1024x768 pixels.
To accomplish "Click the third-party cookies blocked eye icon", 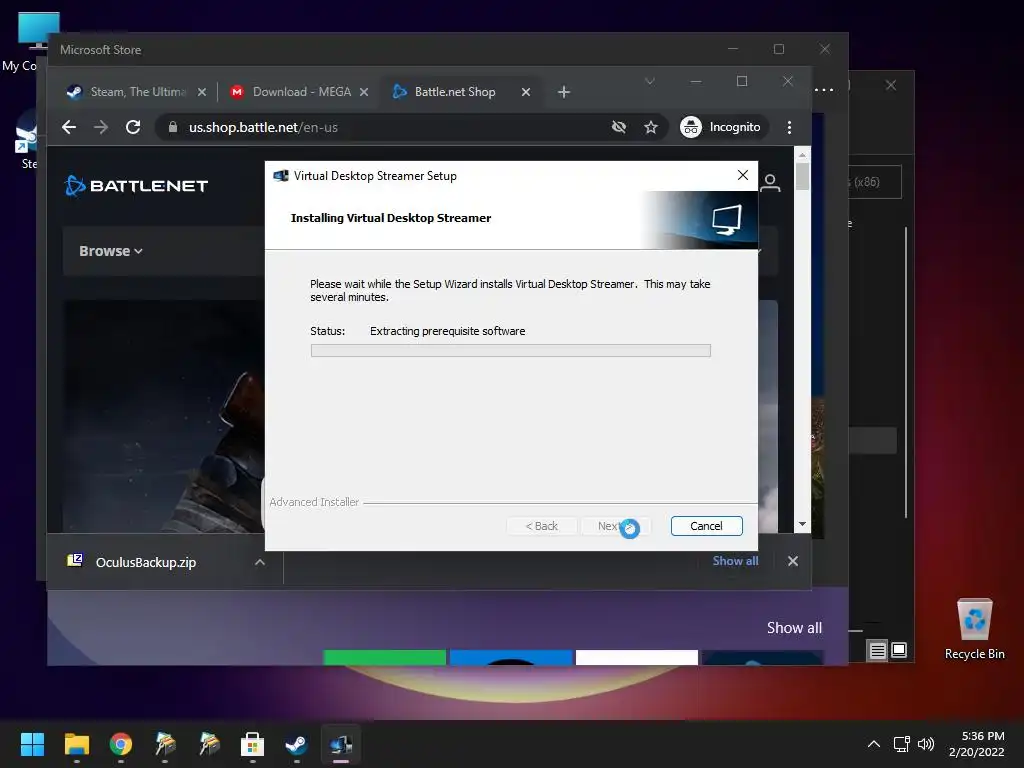I will 618,127.
